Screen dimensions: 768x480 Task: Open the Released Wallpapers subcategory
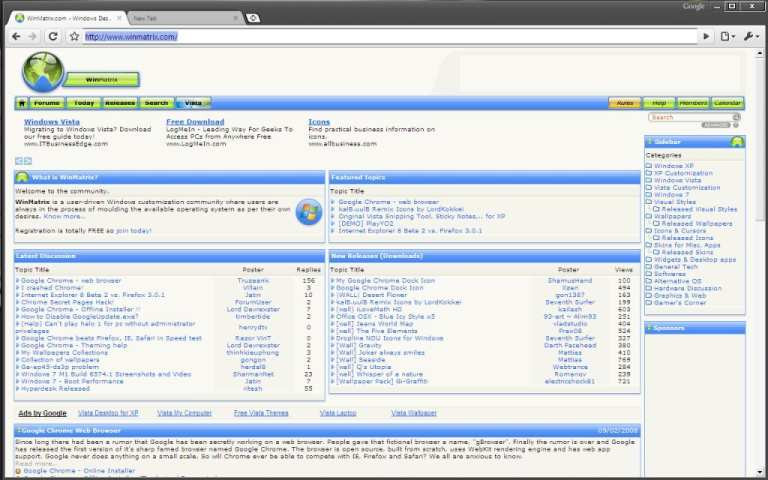(x=697, y=223)
